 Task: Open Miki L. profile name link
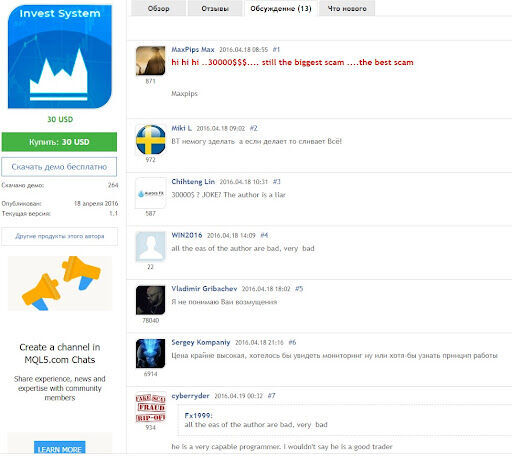coord(181,128)
